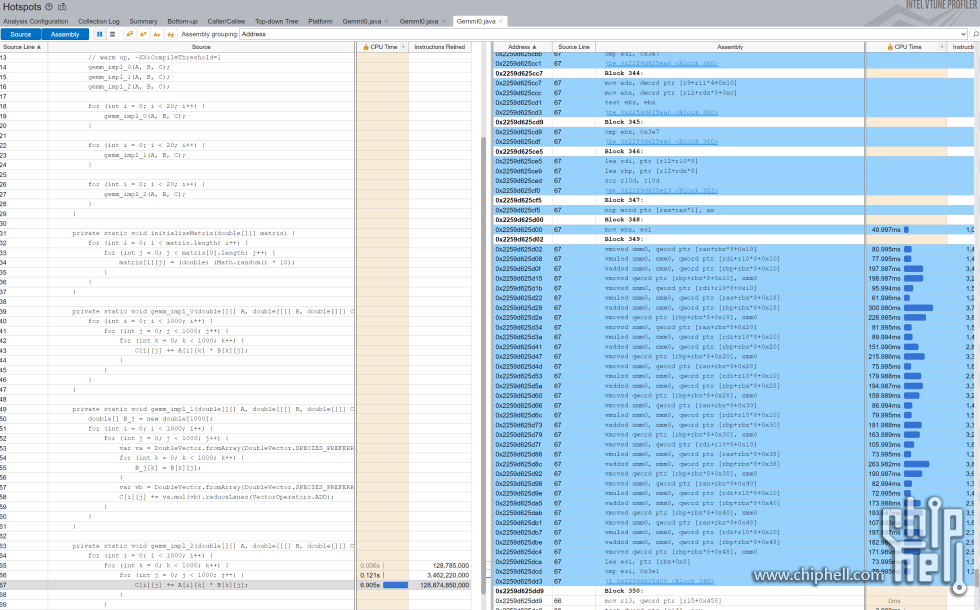Select the 'Block 345:' assembly row

pyautogui.click(x=734, y=122)
